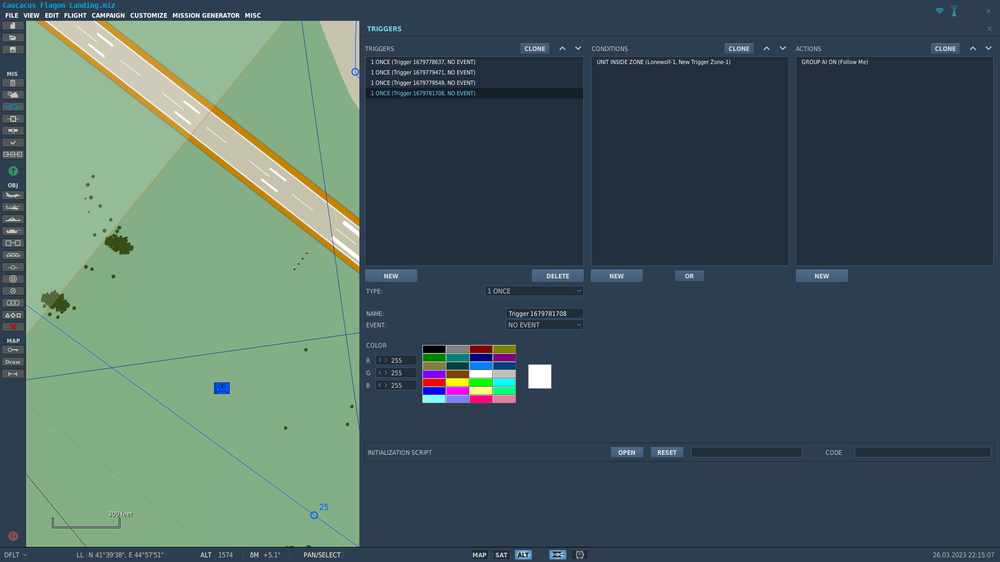Open mission file via folder icon
1000x562 pixels.
(x=13, y=37)
